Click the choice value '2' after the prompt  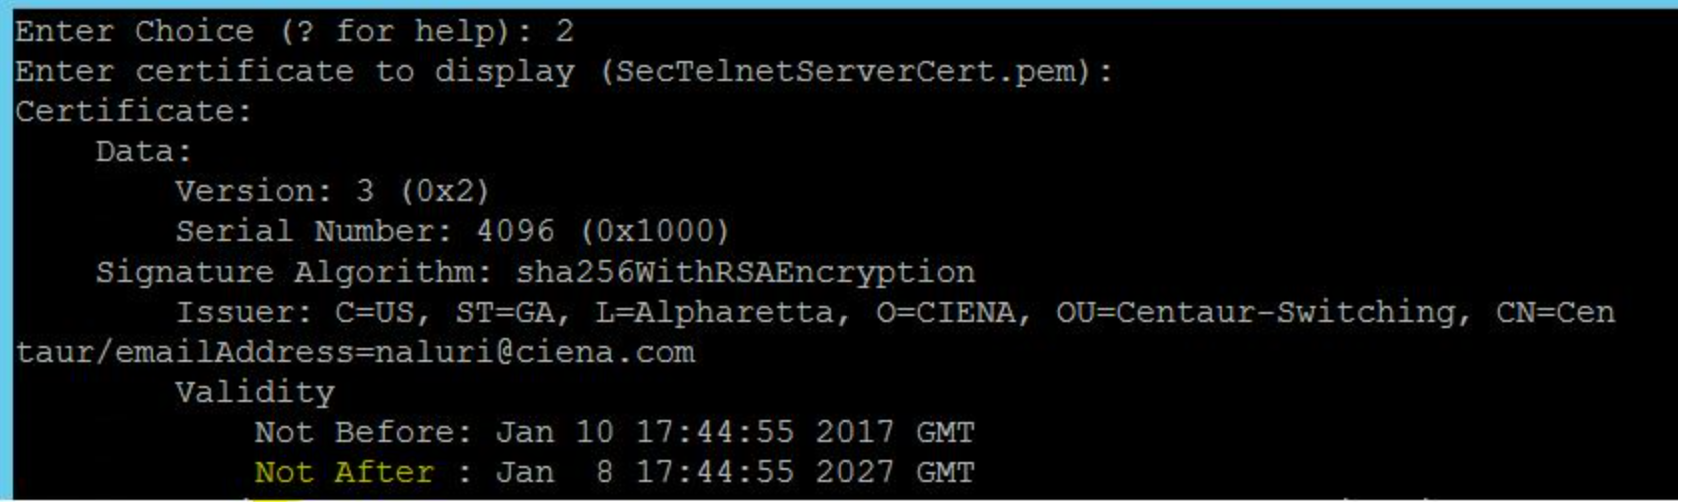click(564, 31)
